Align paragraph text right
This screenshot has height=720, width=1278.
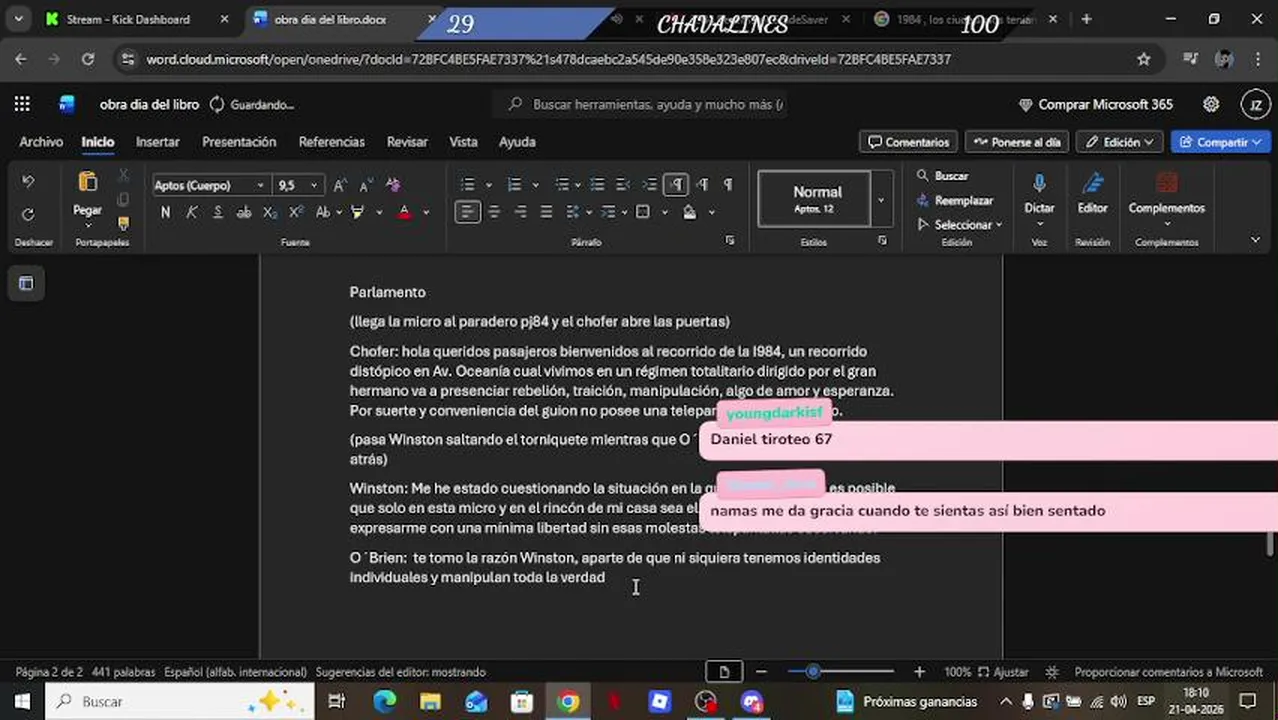point(520,212)
